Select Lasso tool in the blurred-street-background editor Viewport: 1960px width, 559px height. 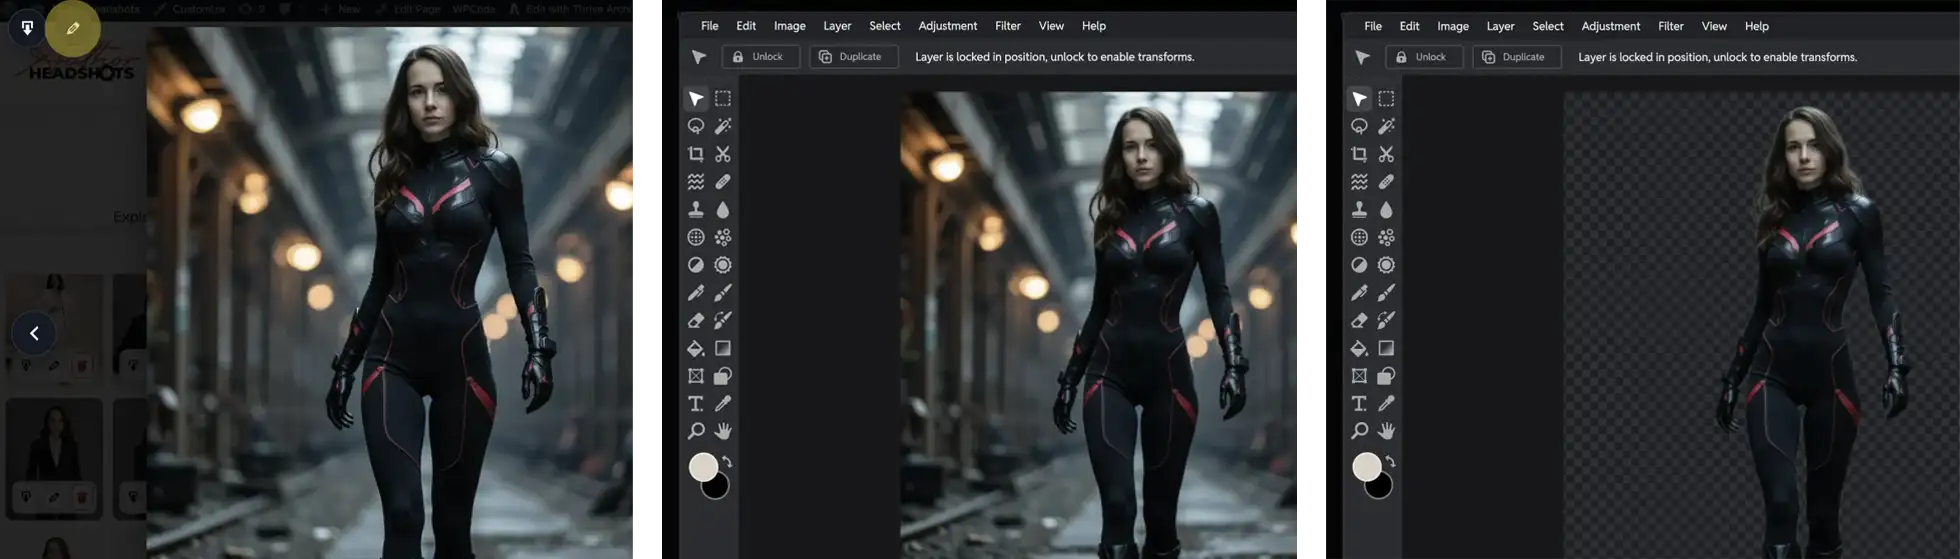[x=696, y=126]
